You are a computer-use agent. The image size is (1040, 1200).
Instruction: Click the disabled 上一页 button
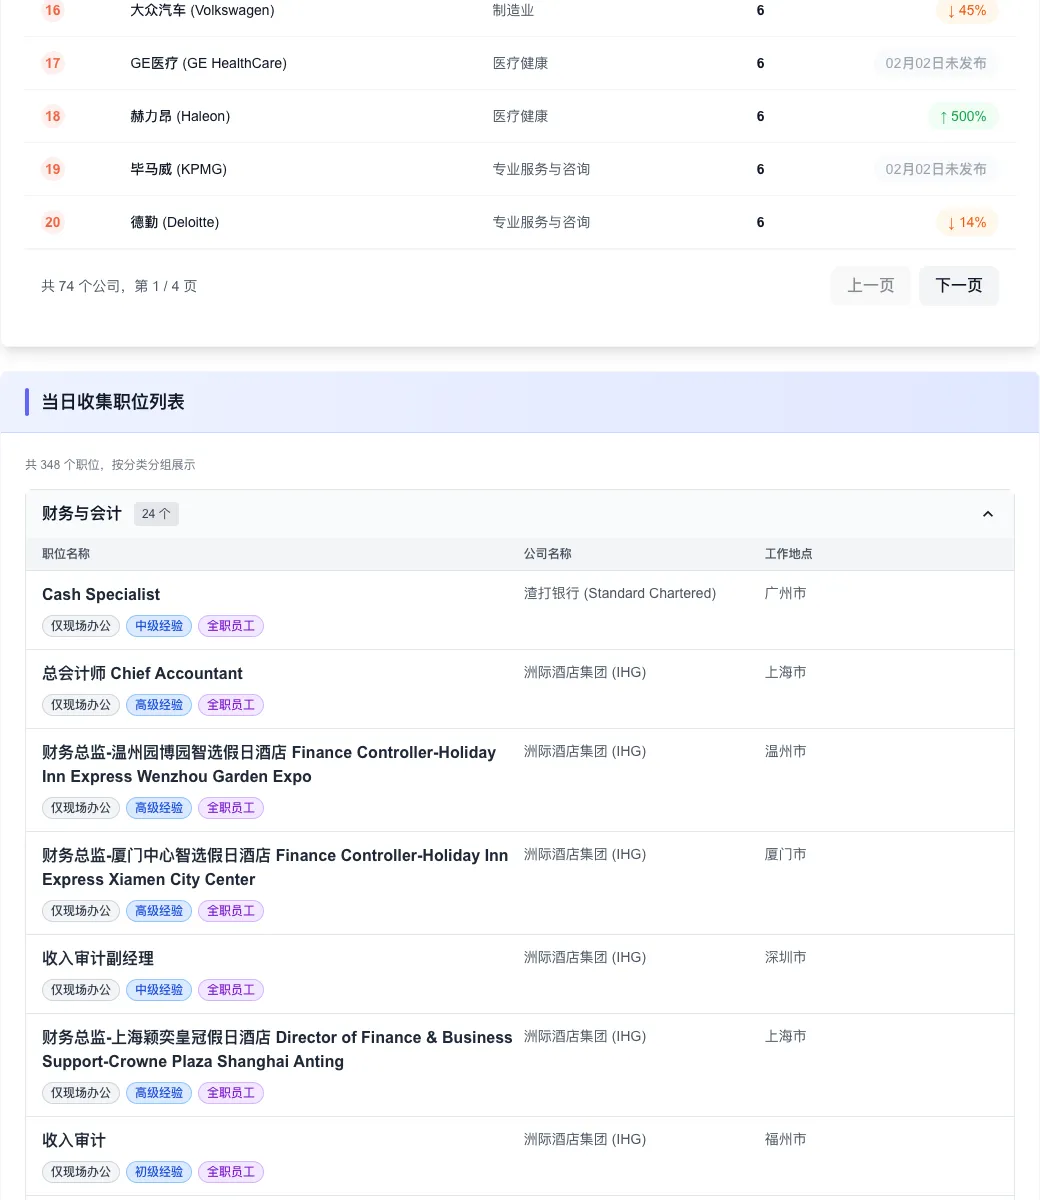point(871,286)
